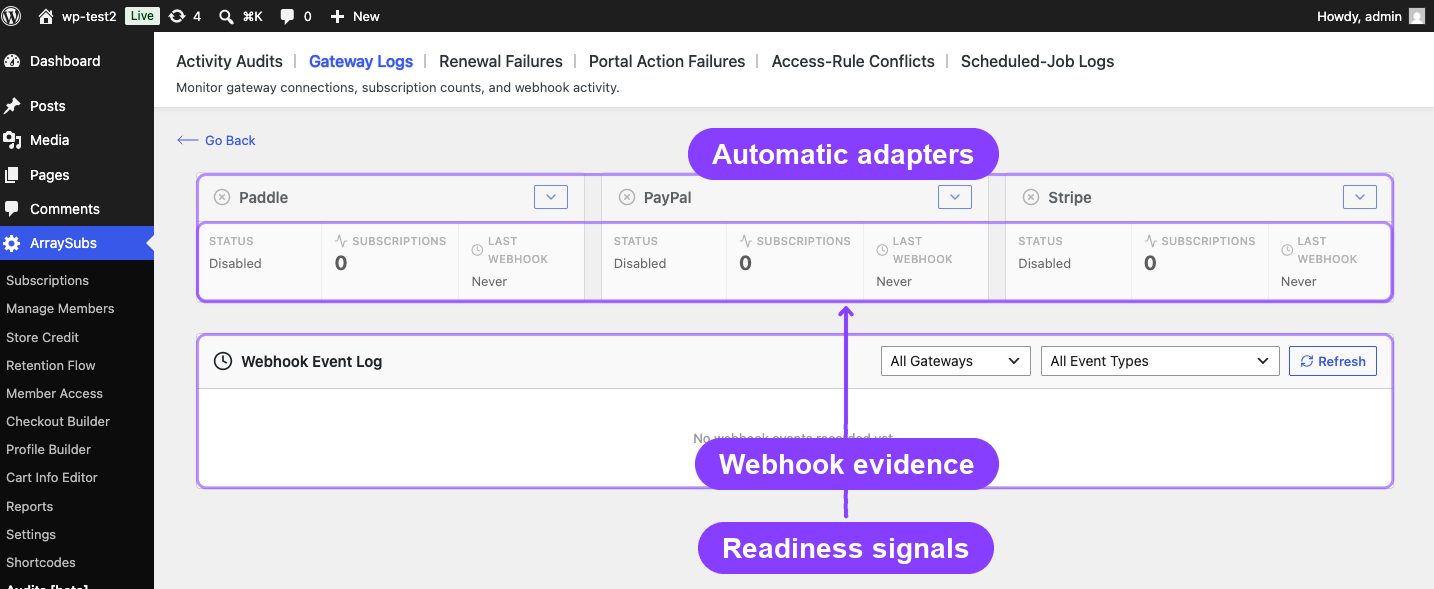Open the All Event Types dropdown
Viewport: 1434px width, 589px height.
(1160, 361)
